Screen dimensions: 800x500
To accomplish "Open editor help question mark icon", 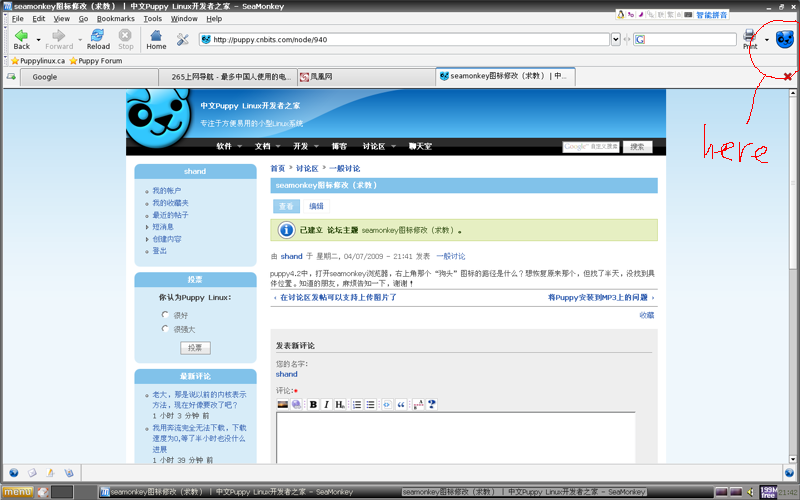I will [432, 405].
